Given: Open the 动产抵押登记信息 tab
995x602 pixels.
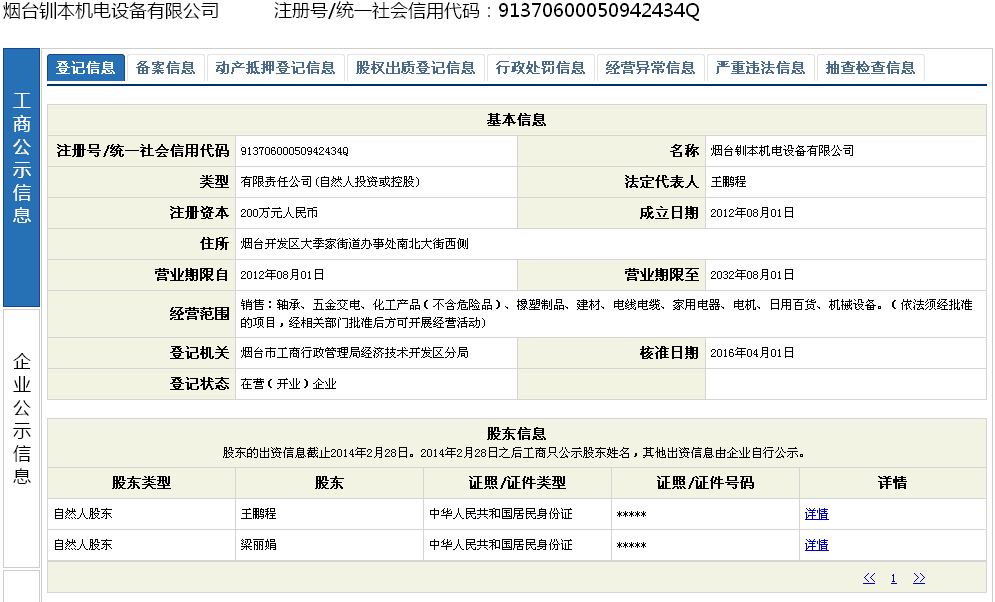Looking at the screenshot, I should click(x=276, y=68).
